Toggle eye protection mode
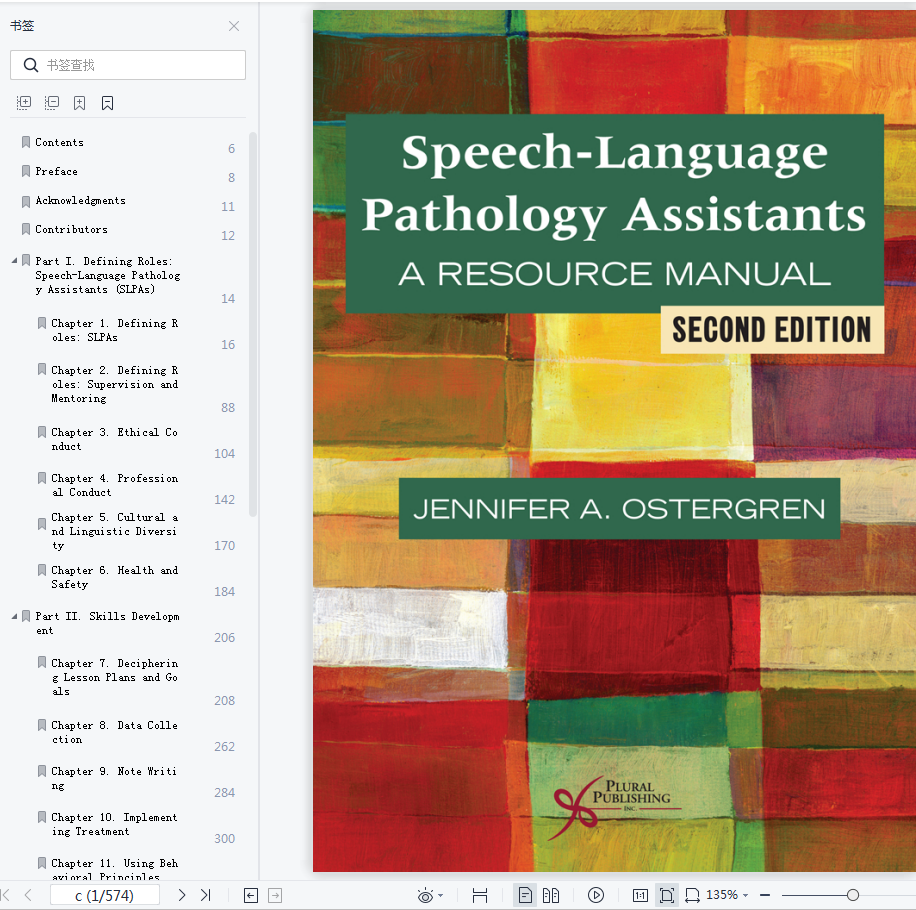Viewport: 916px width, 910px height. (x=425, y=895)
